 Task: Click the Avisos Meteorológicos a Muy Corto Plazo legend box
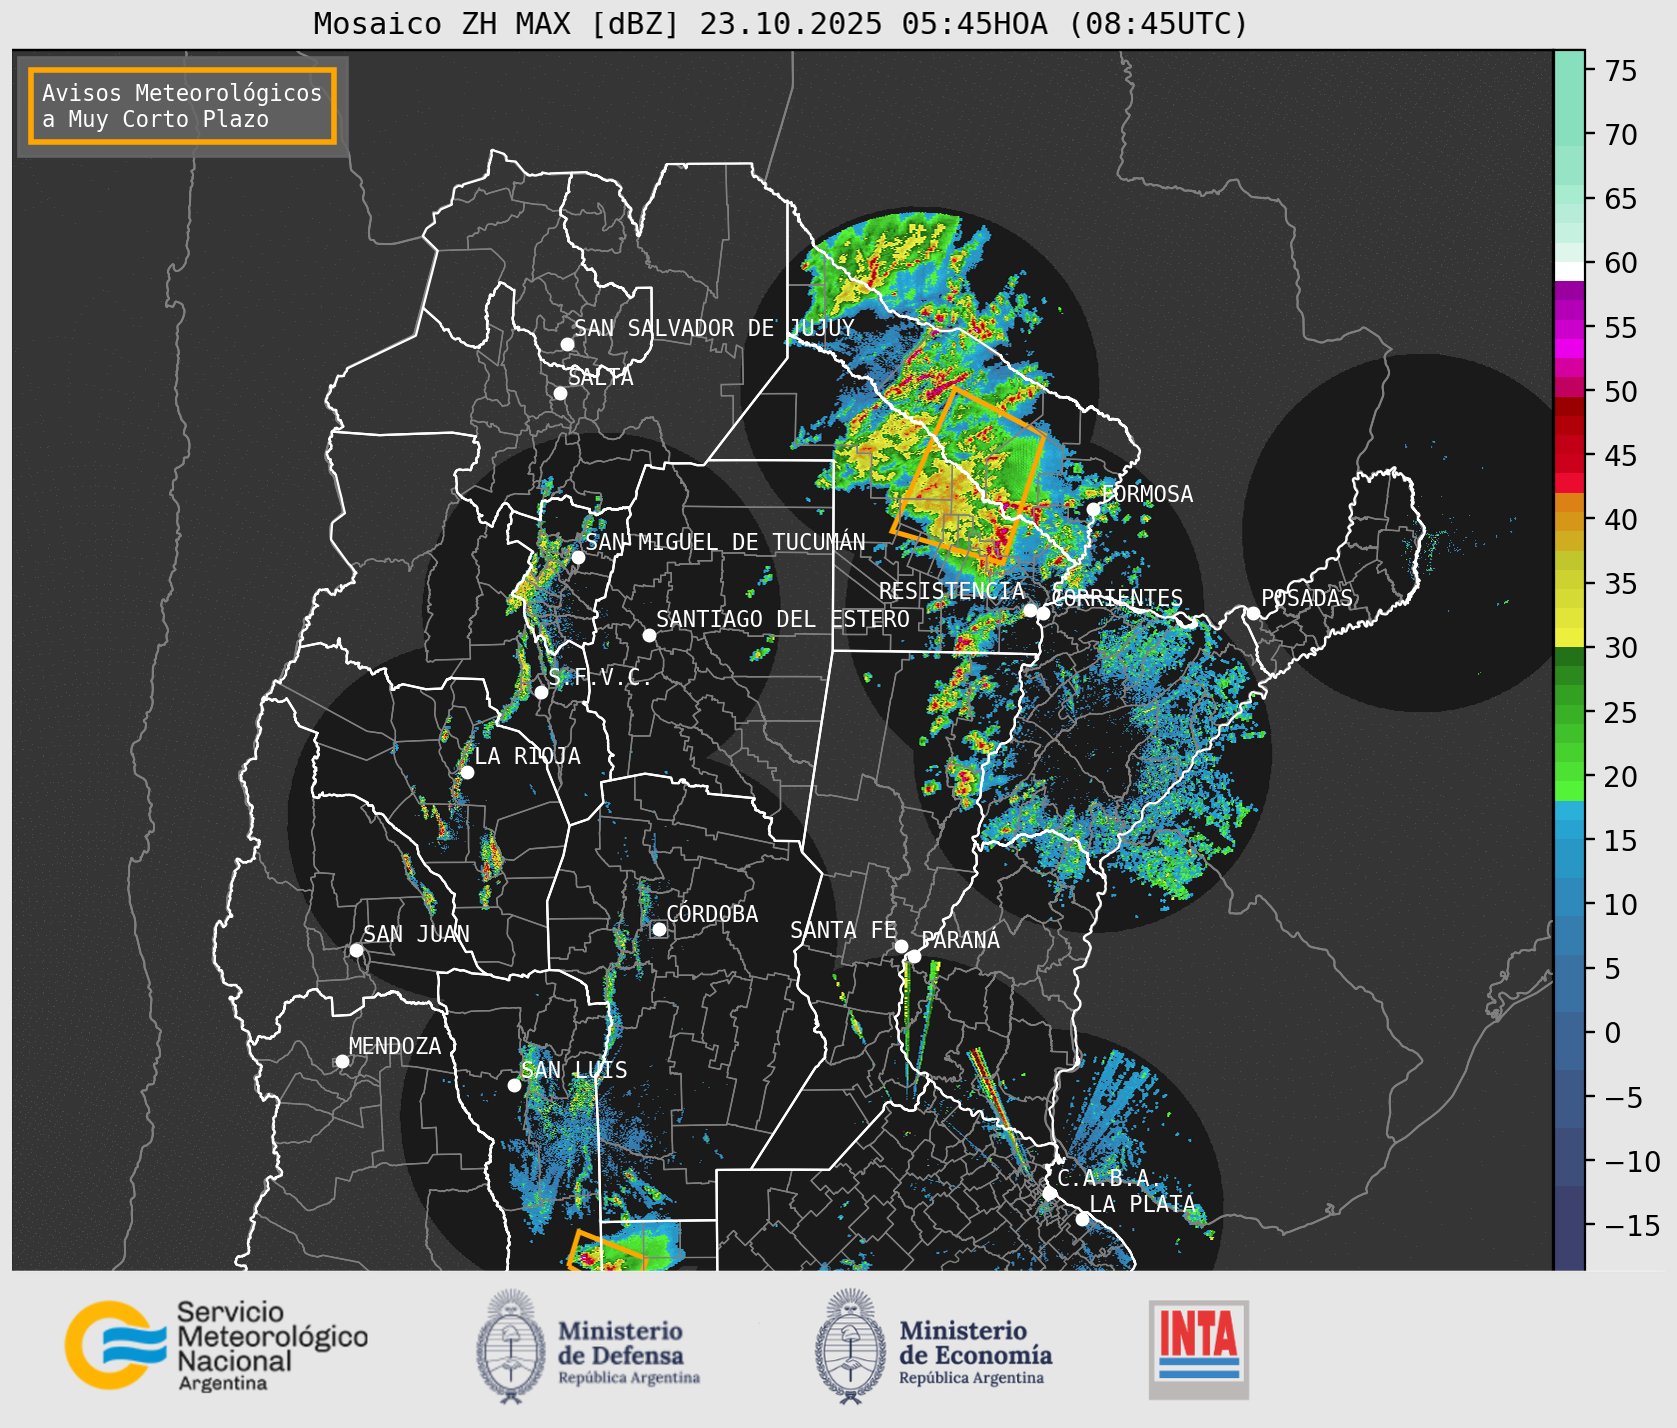(x=182, y=106)
